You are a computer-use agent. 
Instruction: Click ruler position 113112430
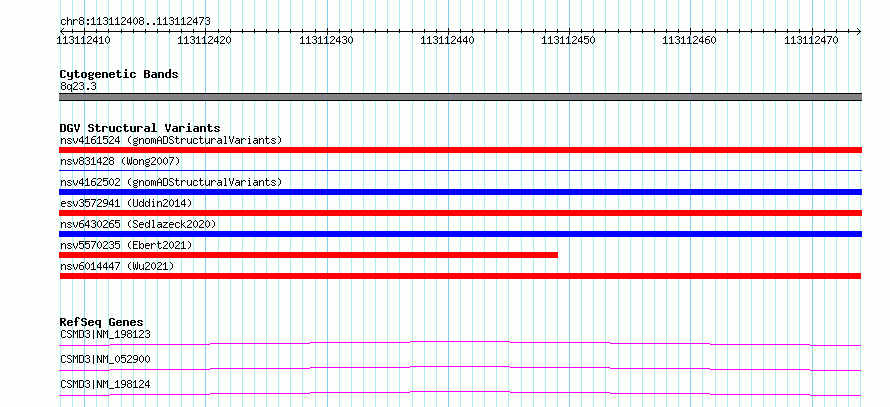[326, 40]
